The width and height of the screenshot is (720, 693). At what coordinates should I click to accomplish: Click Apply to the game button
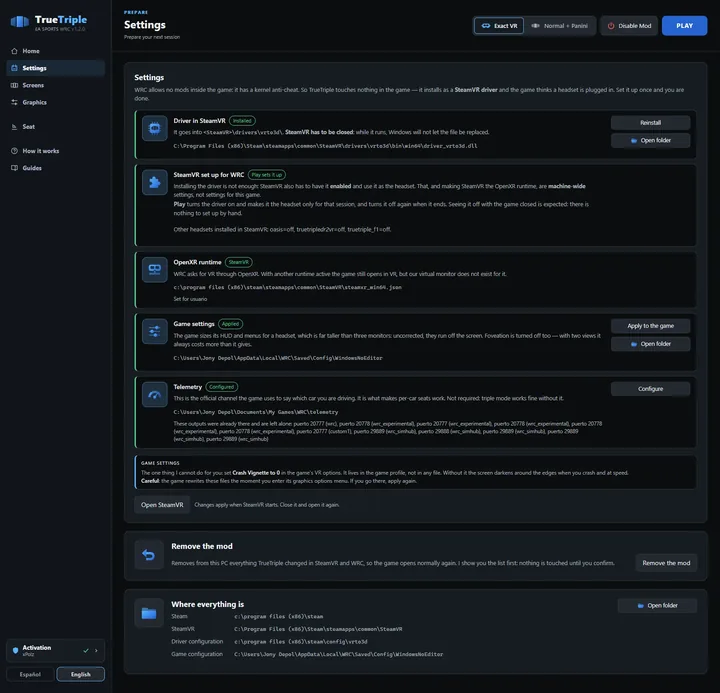click(x=650, y=326)
